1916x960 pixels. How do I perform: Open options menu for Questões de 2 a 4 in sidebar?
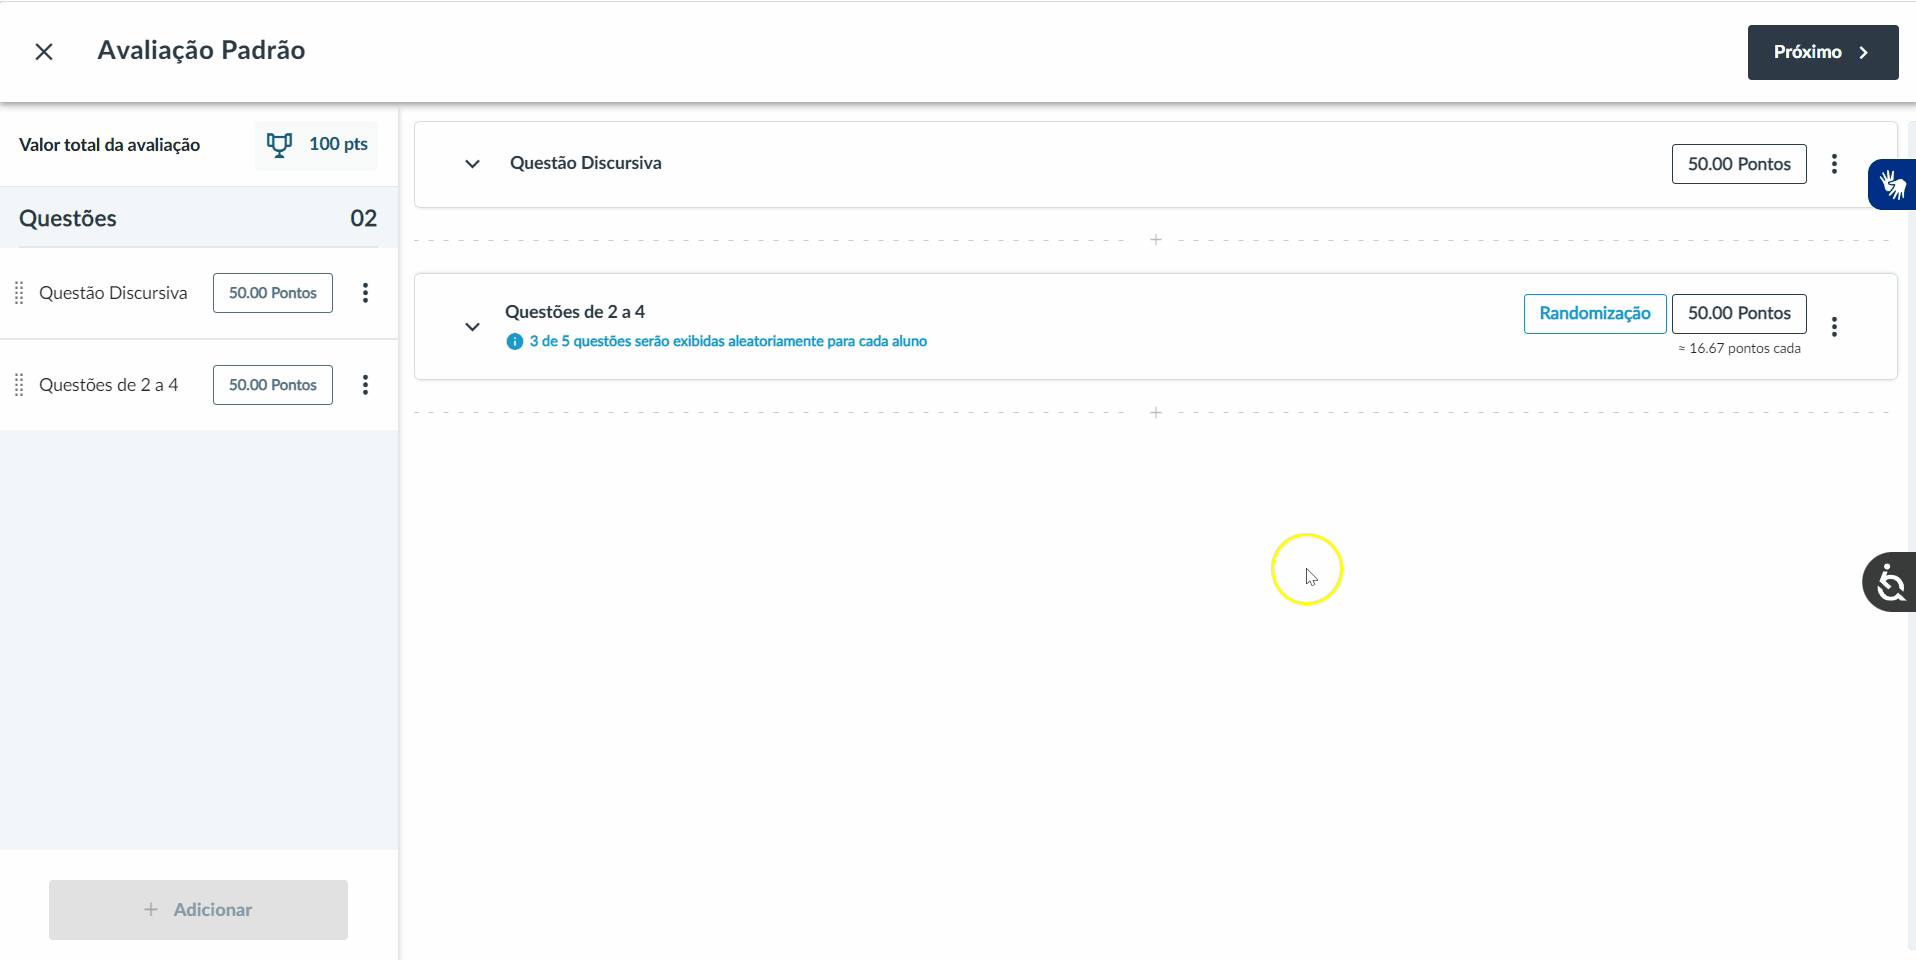365,385
